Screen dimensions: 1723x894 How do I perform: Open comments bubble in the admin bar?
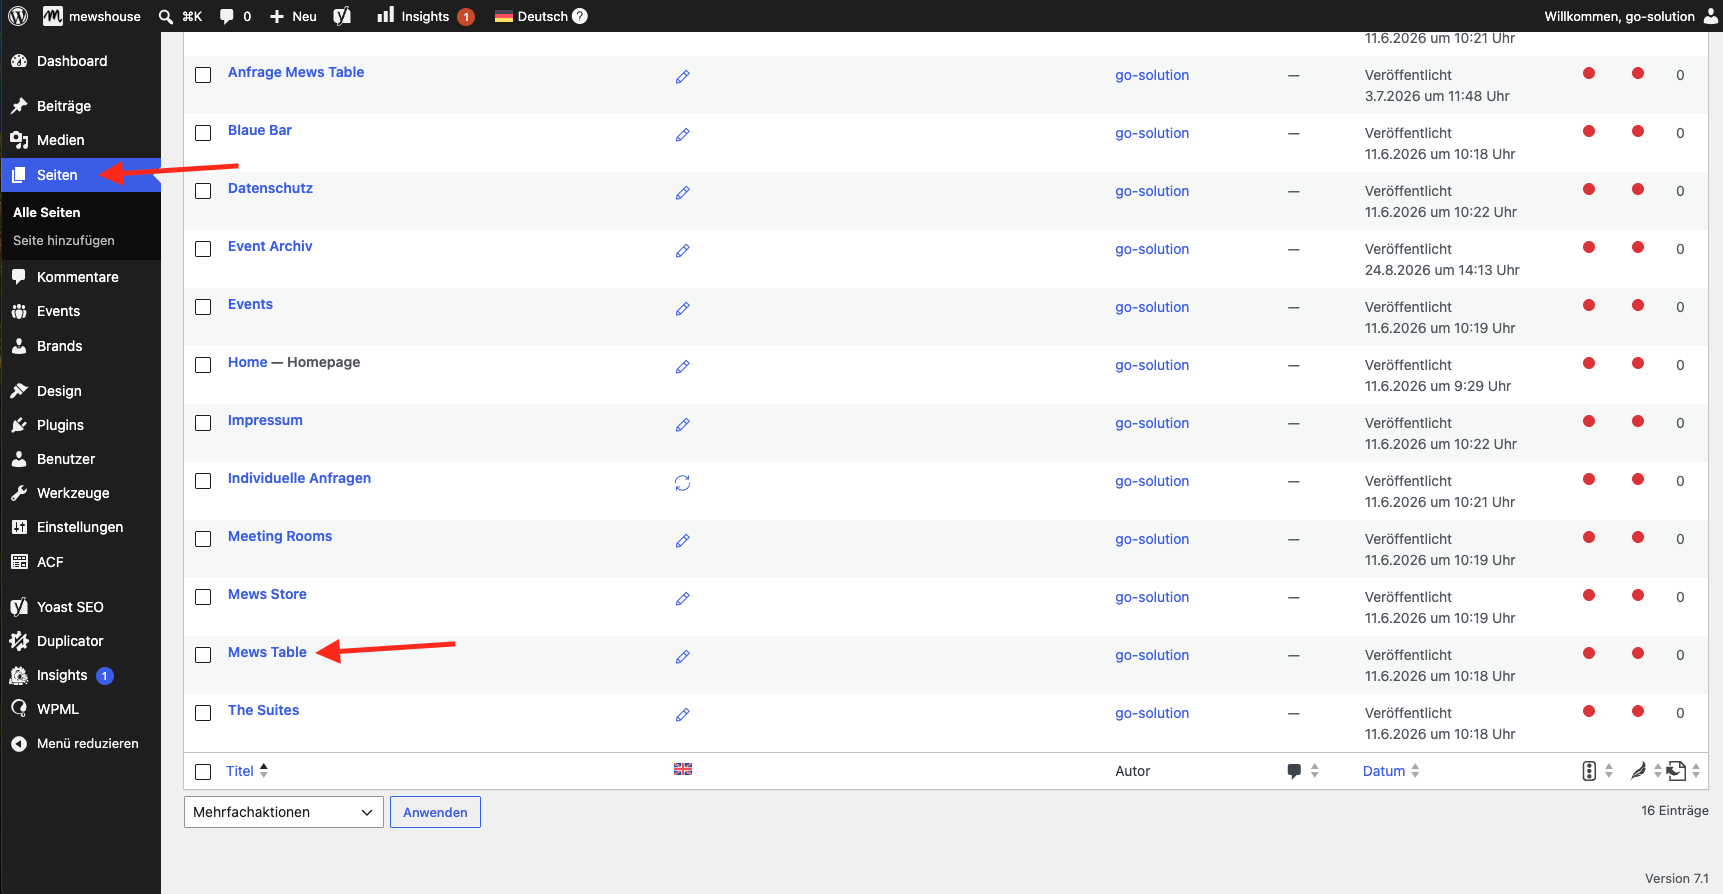pyautogui.click(x=227, y=16)
